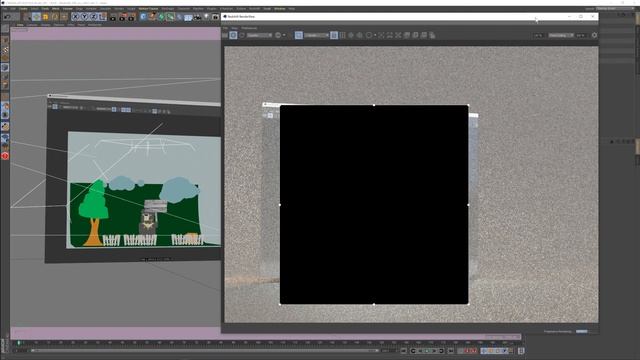
Task: Click the RenderView start render button
Action: tap(225, 36)
